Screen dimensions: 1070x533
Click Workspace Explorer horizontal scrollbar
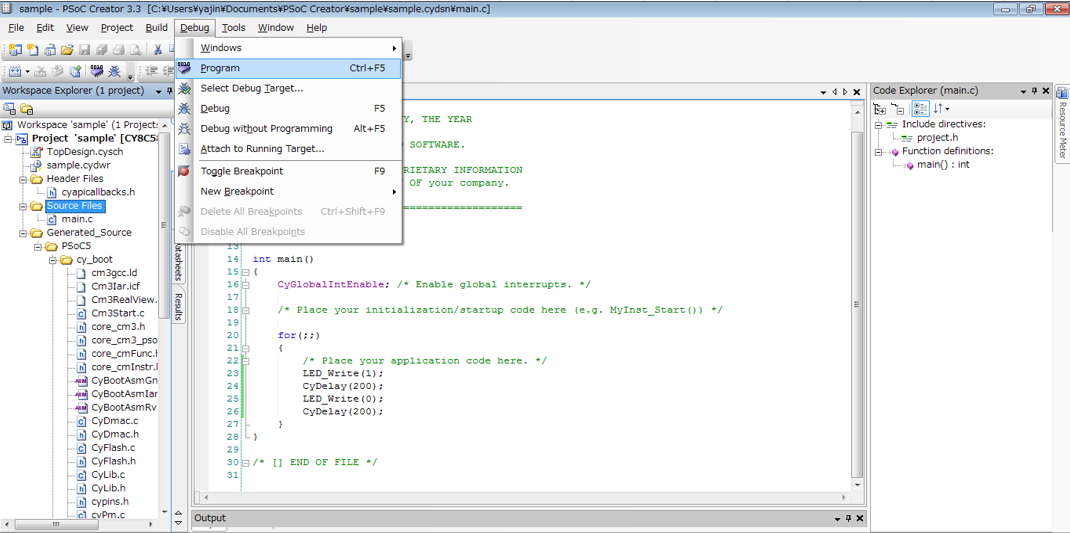tap(55, 524)
